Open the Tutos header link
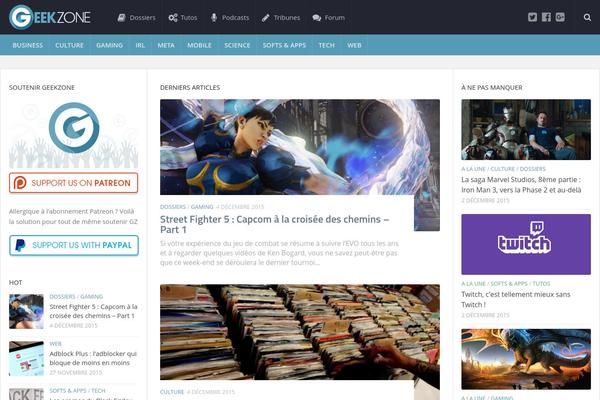Screen dimensions: 600x400 point(183,18)
